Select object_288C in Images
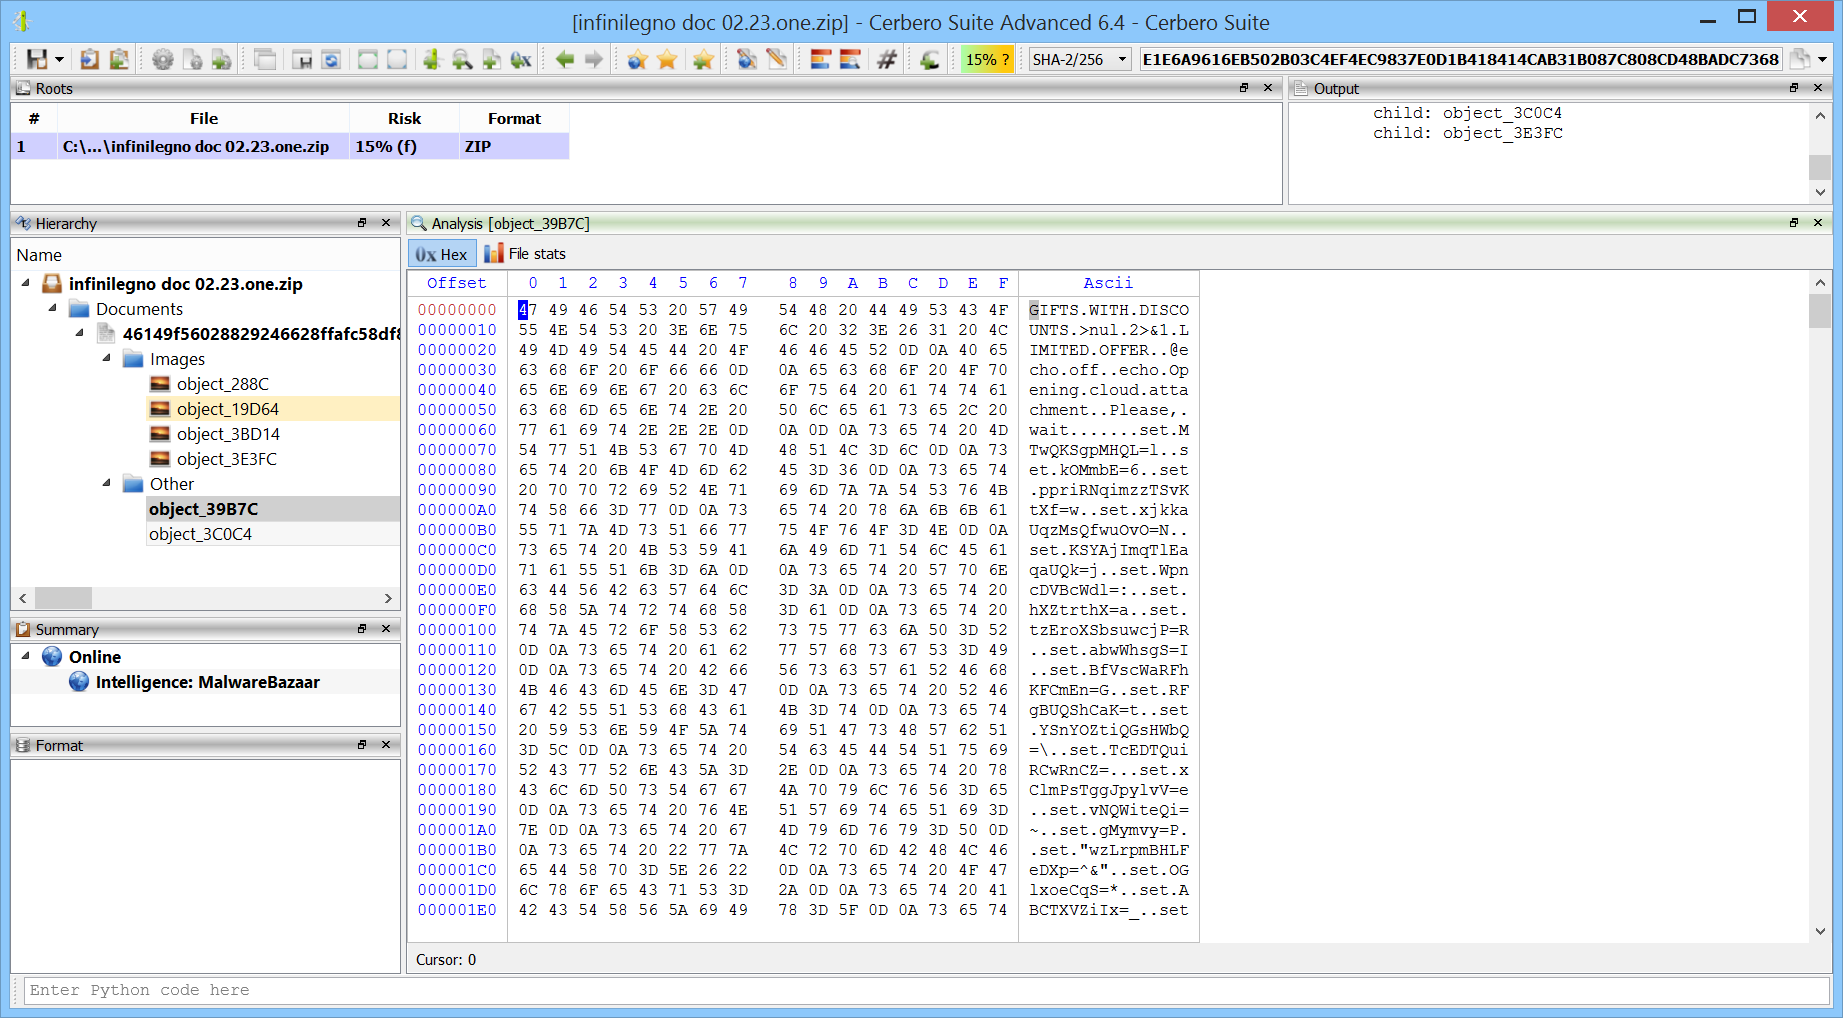Image resolution: width=1843 pixels, height=1018 pixels. (222, 384)
